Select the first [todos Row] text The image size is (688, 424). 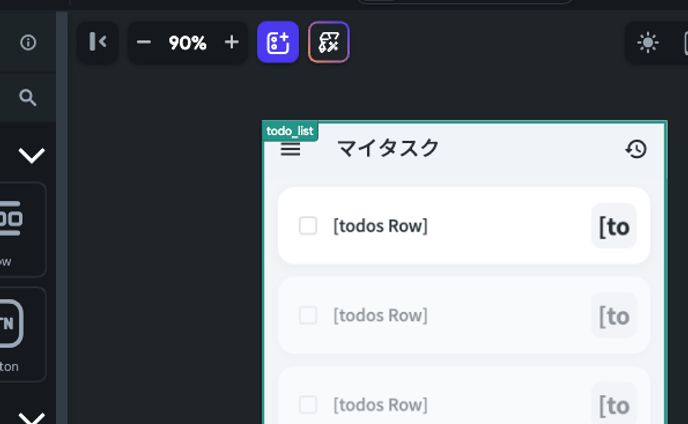380,226
